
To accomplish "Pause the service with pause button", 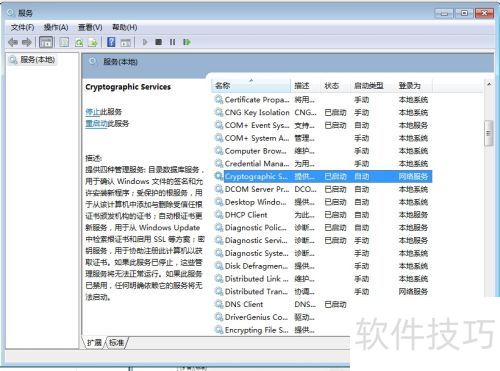I will [172, 42].
